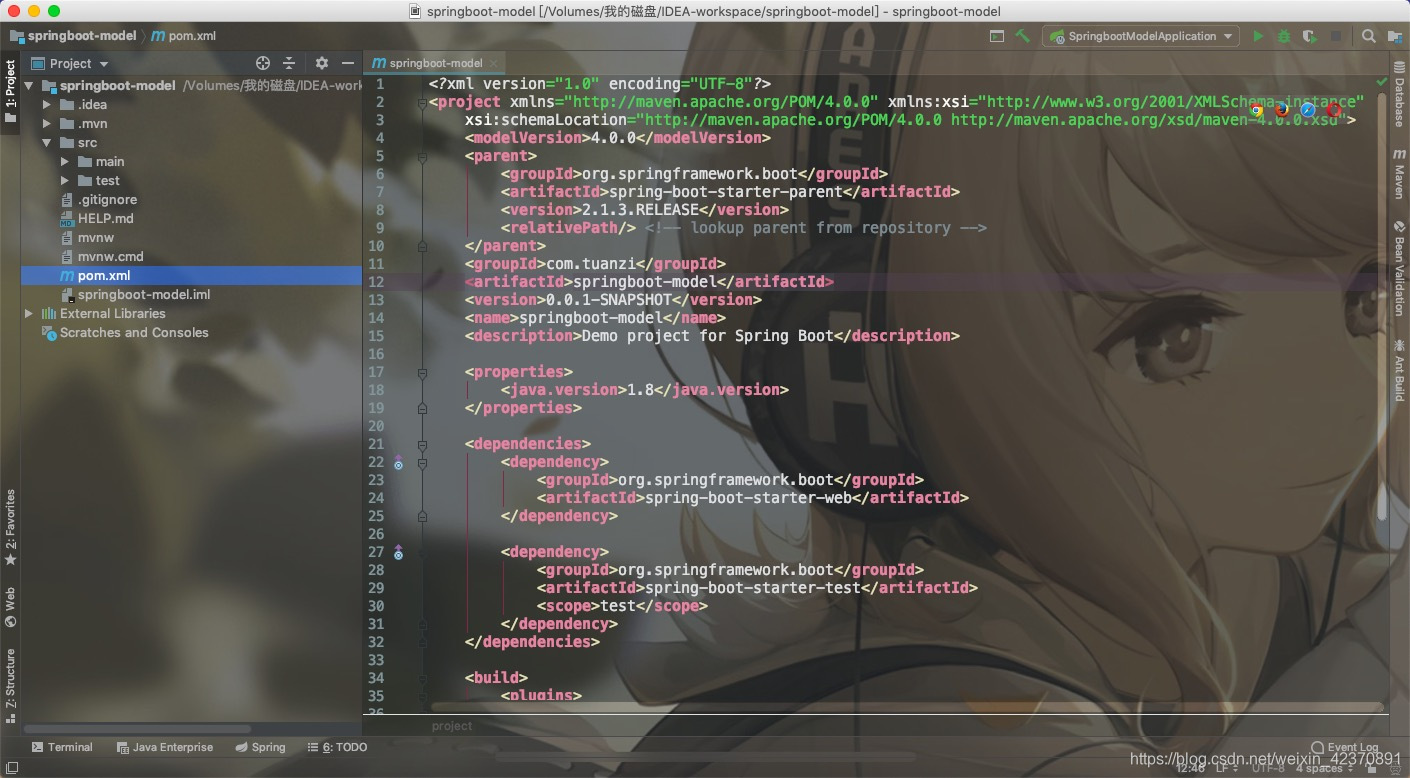Open the Bean Validation tool window
Viewport: 1410px width, 778px height.
(1399, 269)
